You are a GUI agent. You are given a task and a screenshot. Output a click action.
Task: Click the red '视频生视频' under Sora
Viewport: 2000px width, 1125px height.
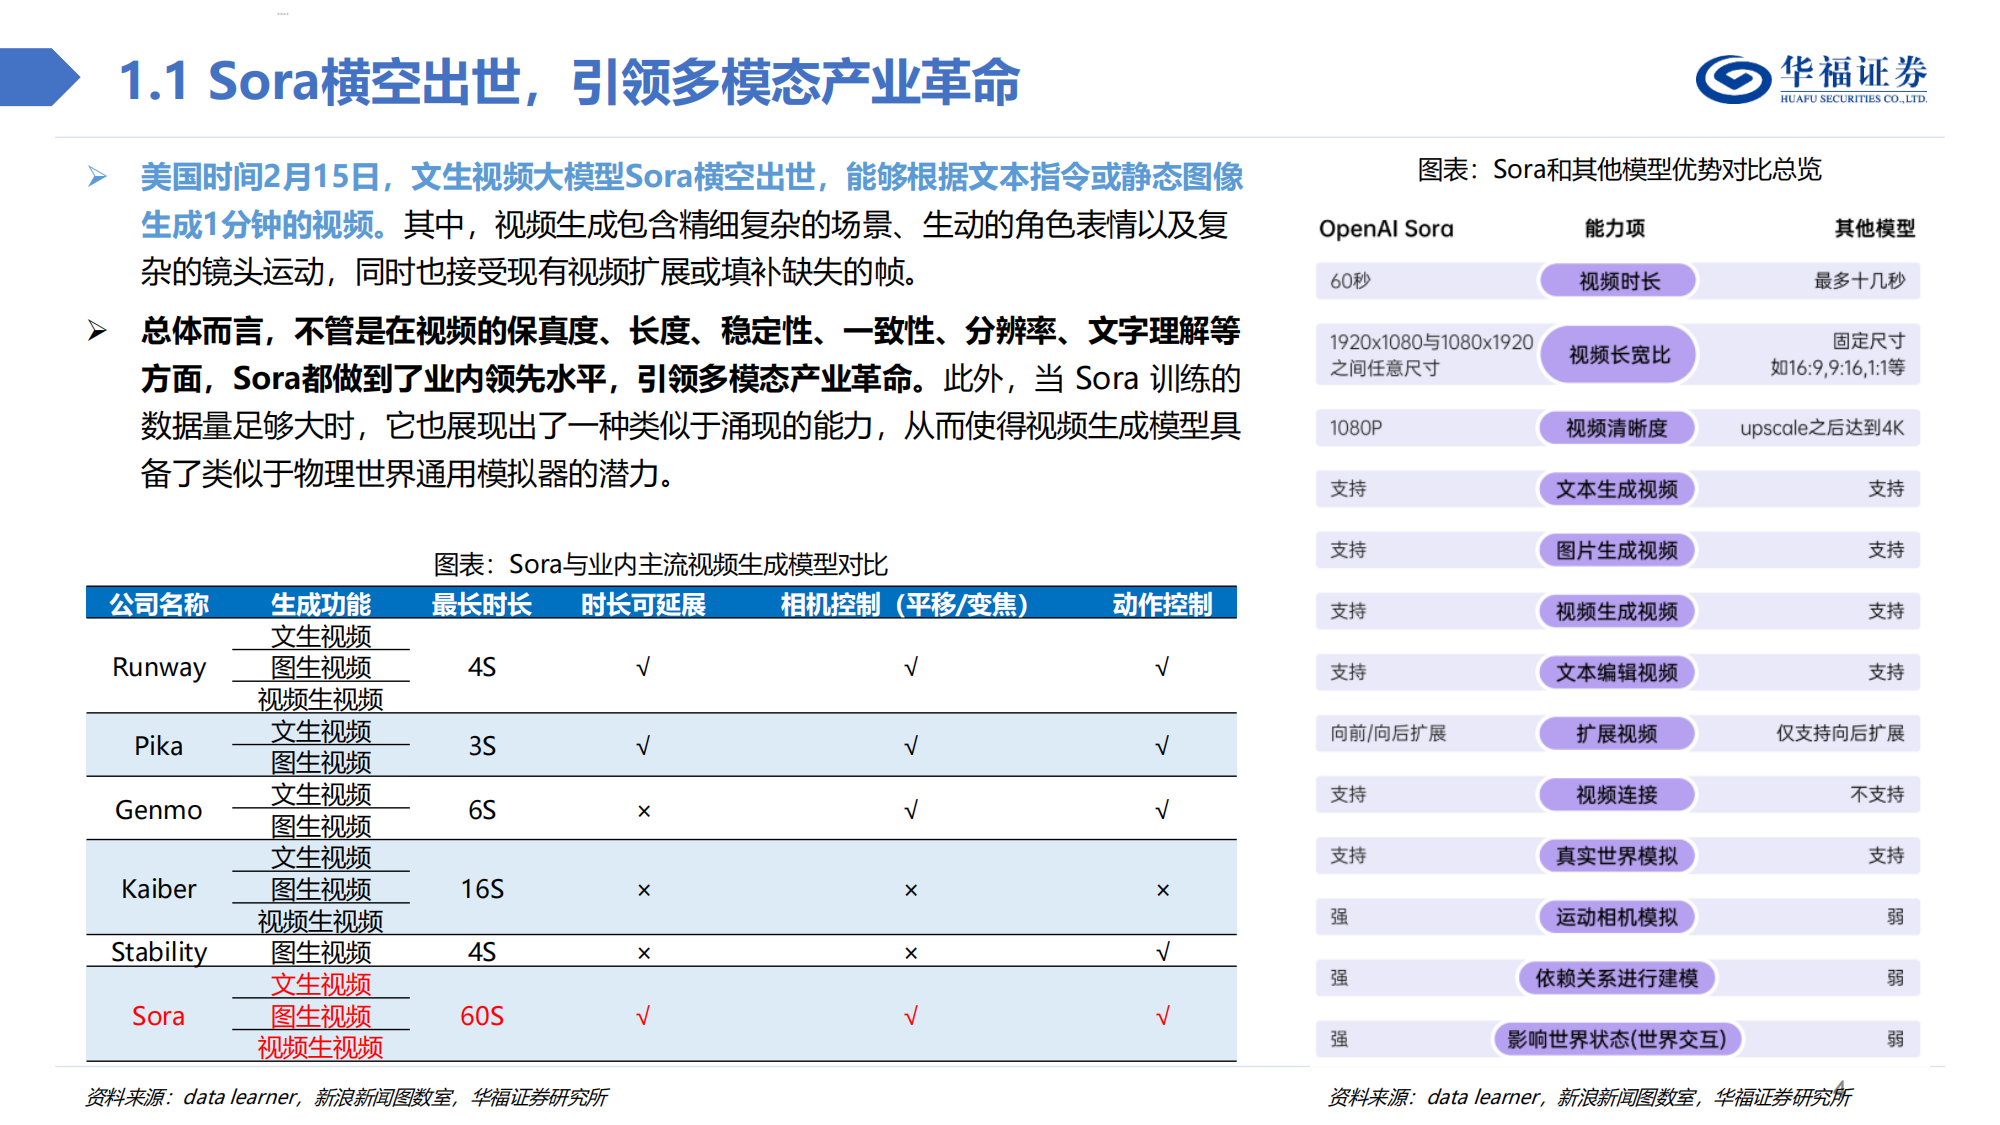tap(321, 1047)
